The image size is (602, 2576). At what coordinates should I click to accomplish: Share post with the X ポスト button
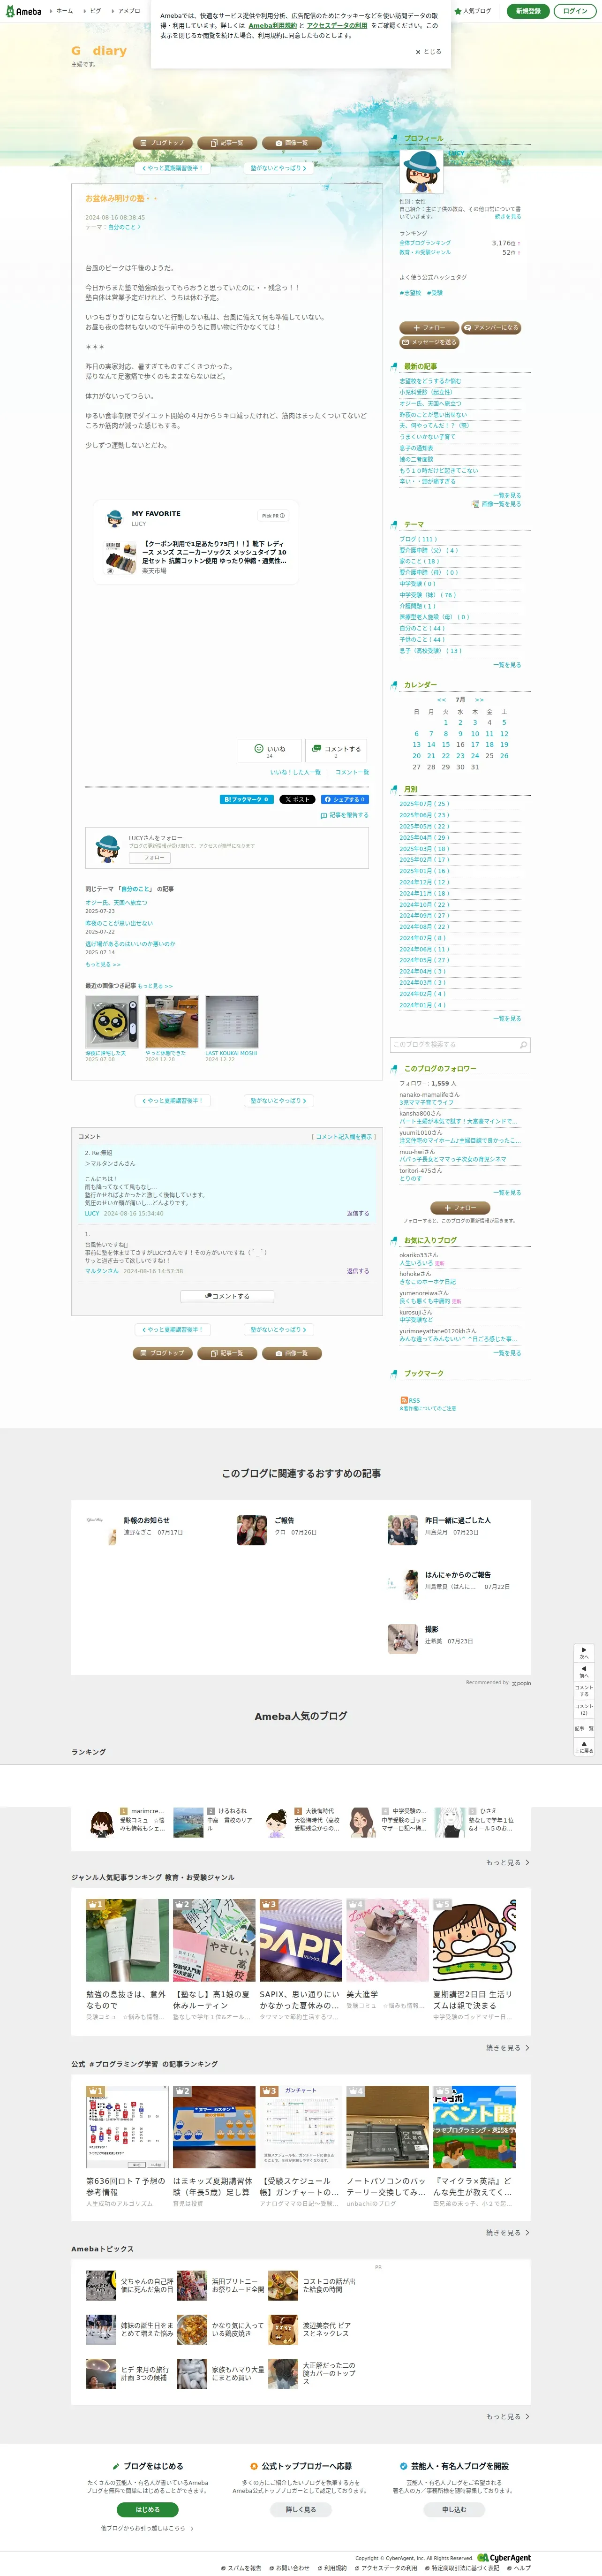296,799
